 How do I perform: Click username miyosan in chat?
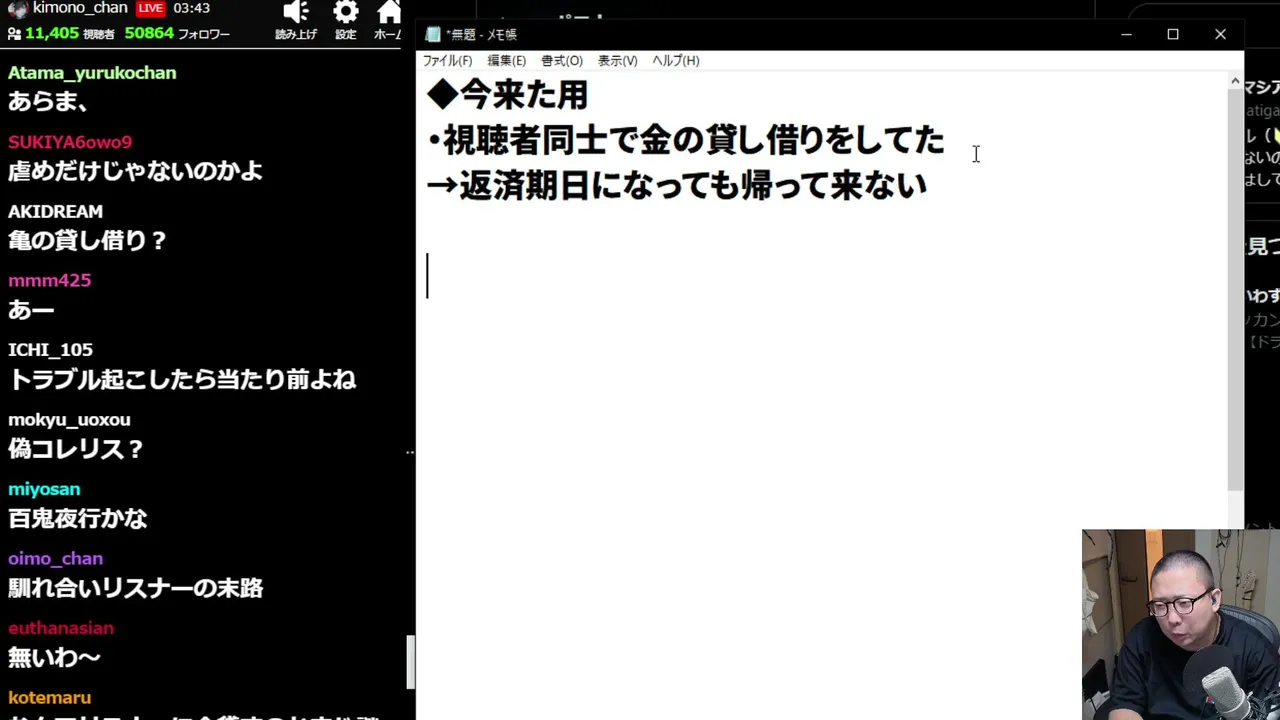(44, 489)
